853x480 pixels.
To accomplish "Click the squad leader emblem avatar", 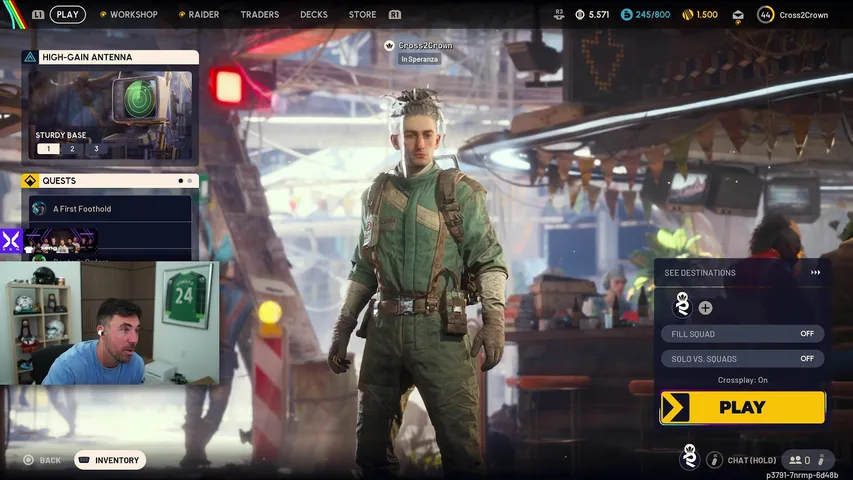I will click(682, 305).
